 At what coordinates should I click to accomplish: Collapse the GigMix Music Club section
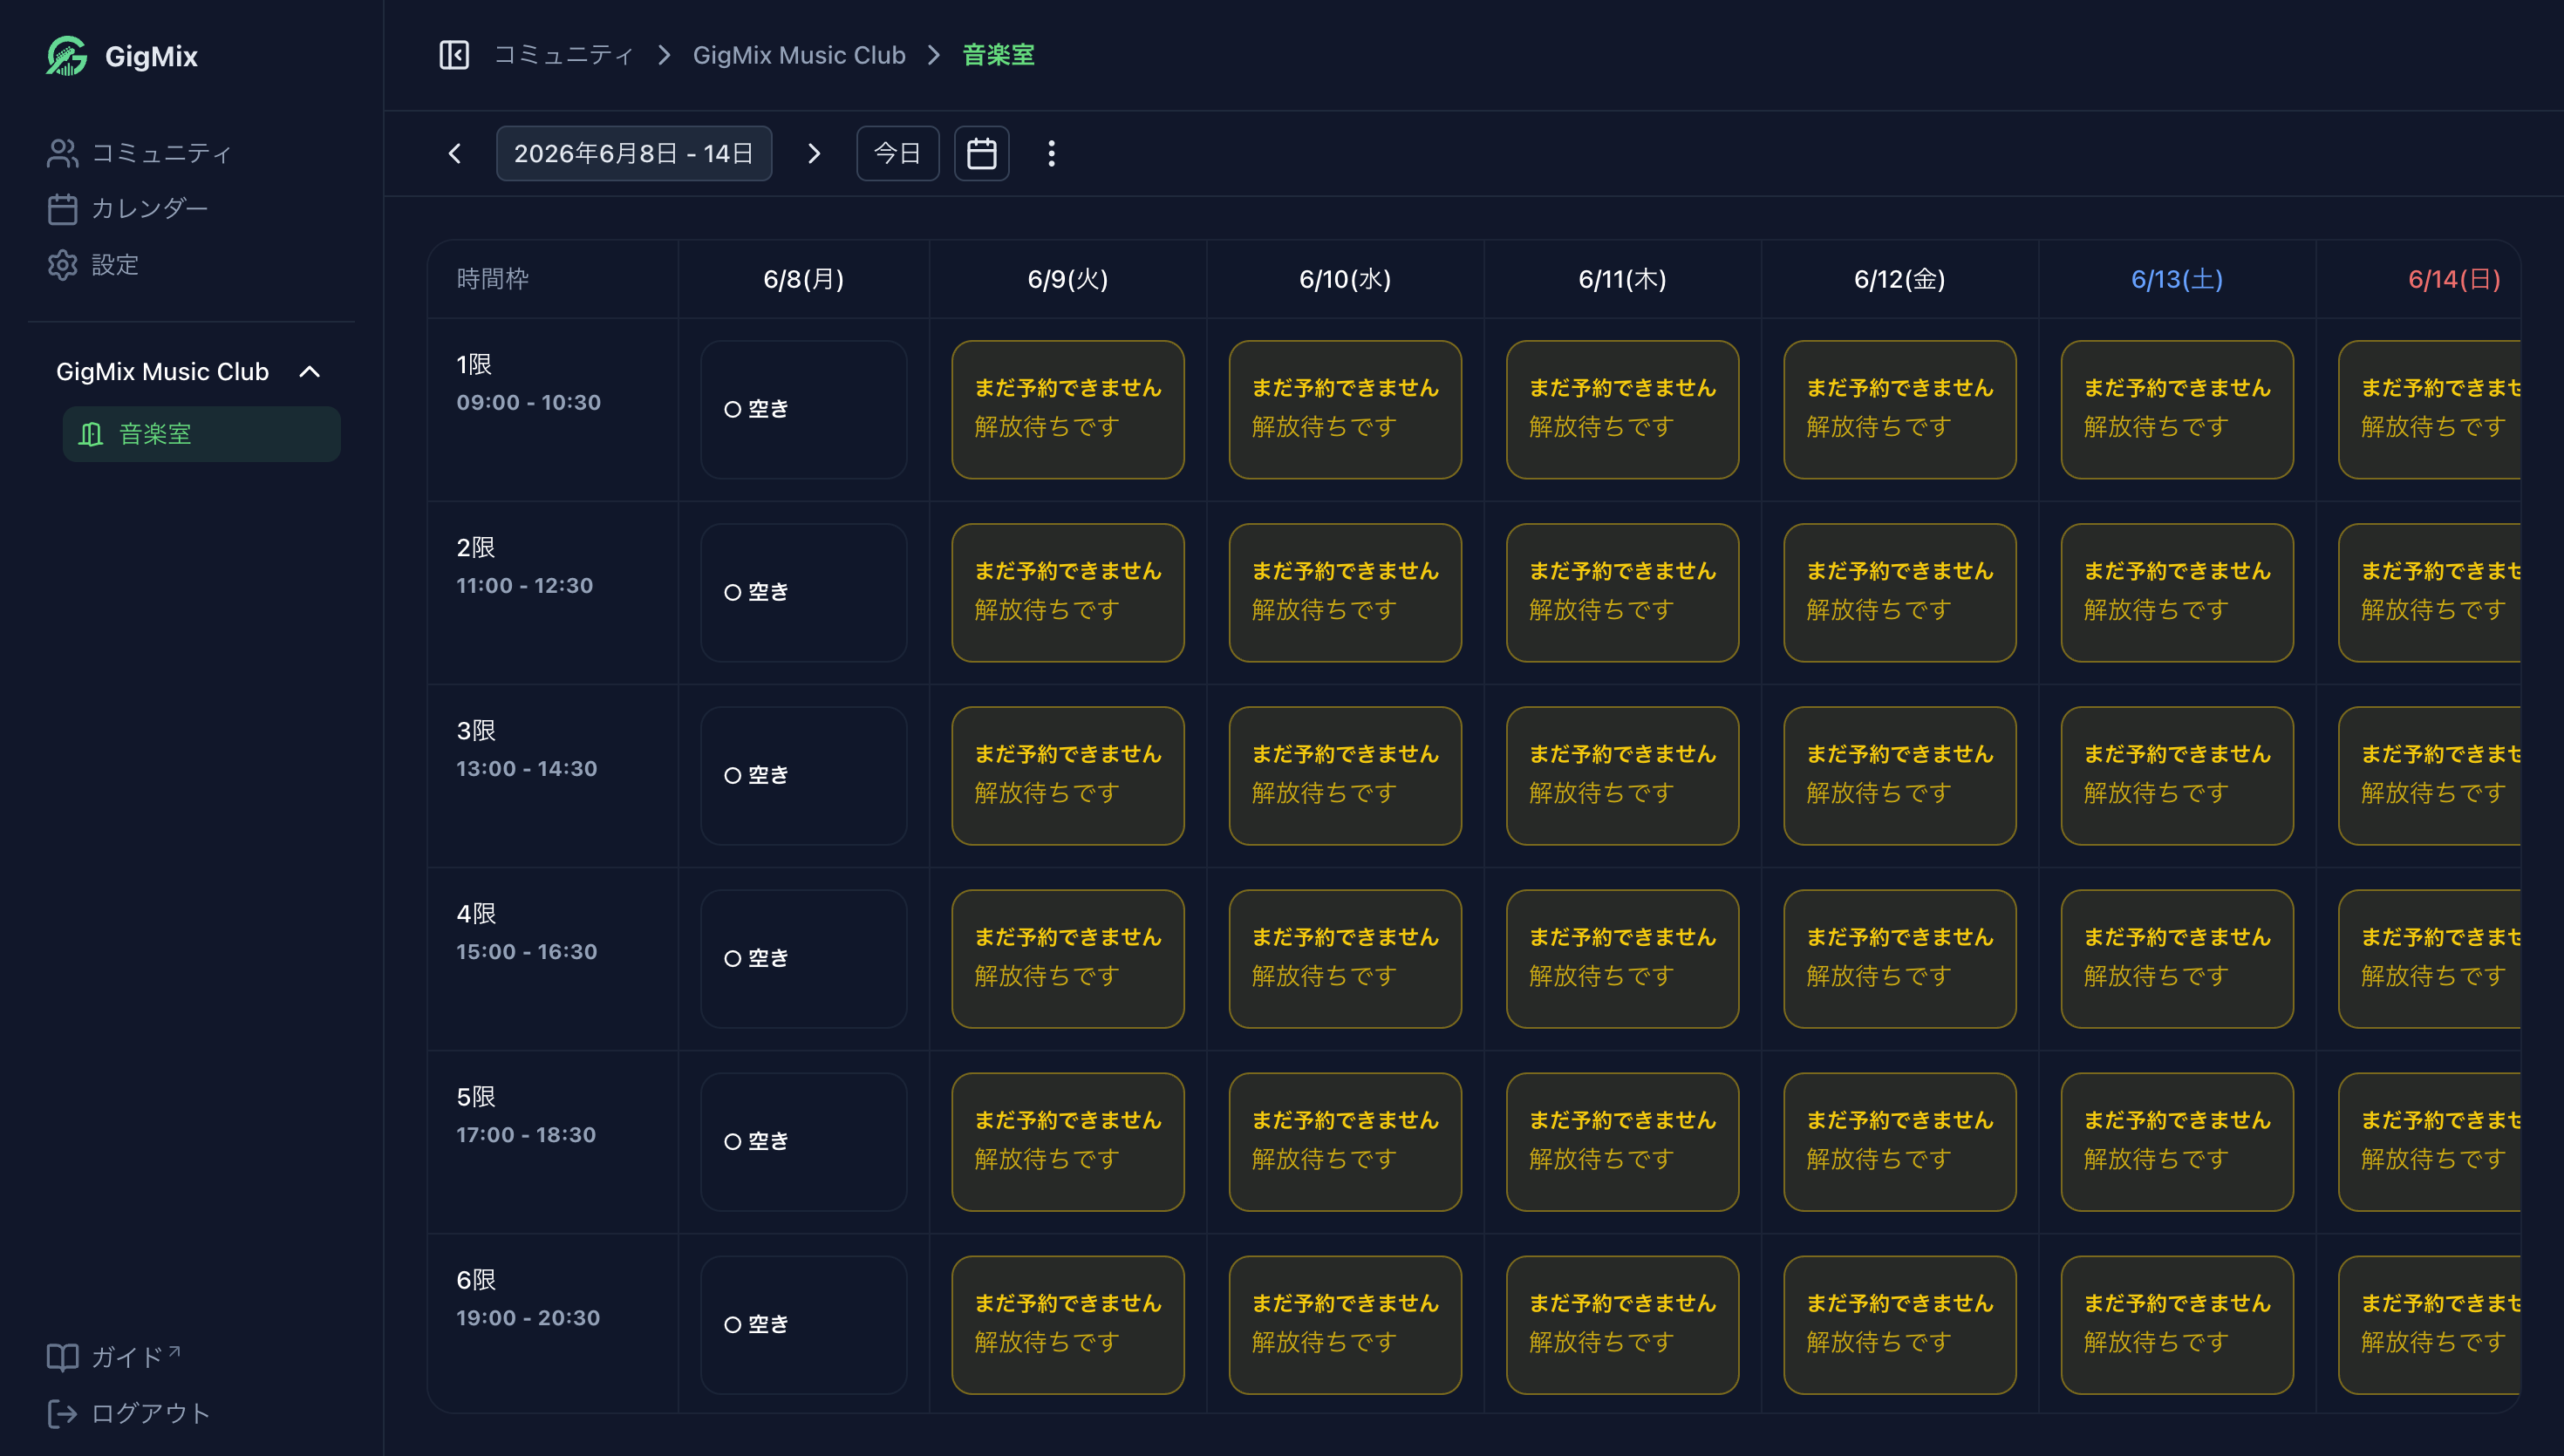coord(310,372)
